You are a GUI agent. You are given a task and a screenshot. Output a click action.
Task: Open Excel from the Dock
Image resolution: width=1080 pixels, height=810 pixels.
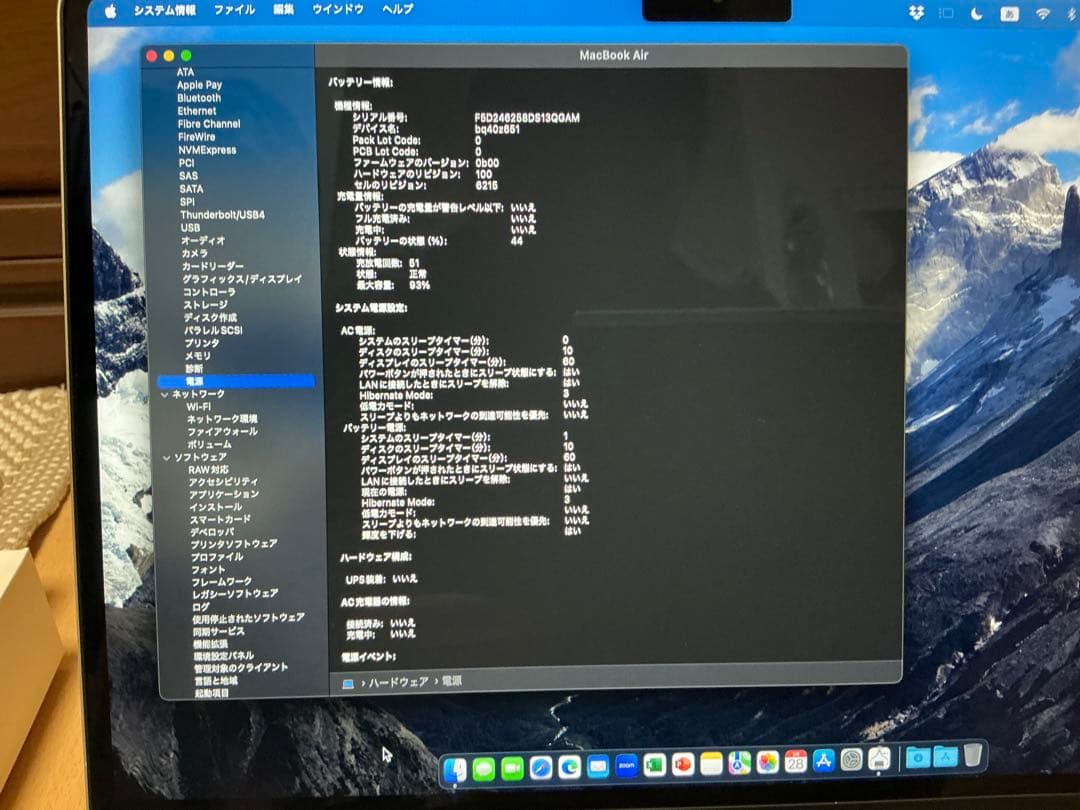coord(654,764)
